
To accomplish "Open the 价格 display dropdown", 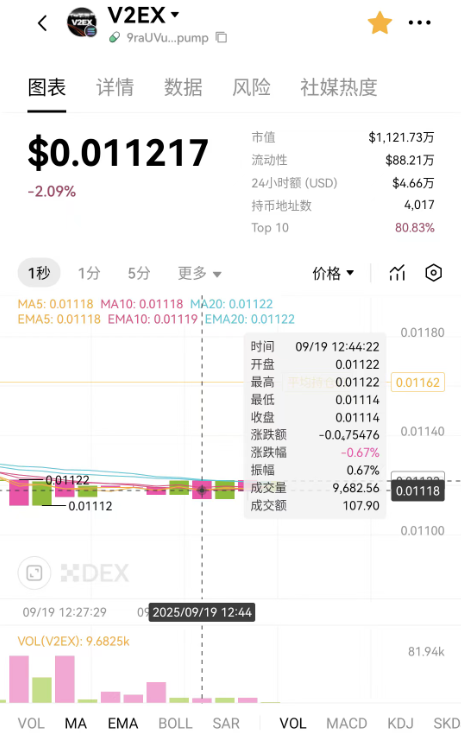I will (x=333, y=273).
